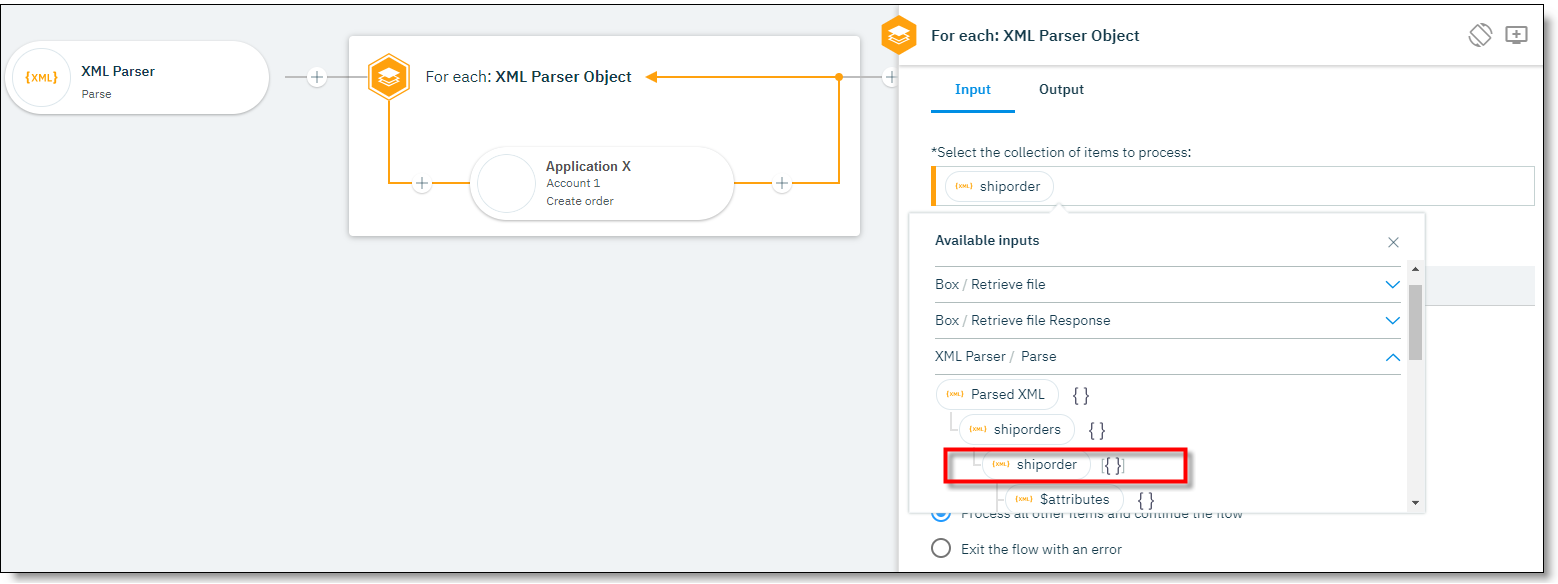Pick the $attributes input pill

[1063, 499]
